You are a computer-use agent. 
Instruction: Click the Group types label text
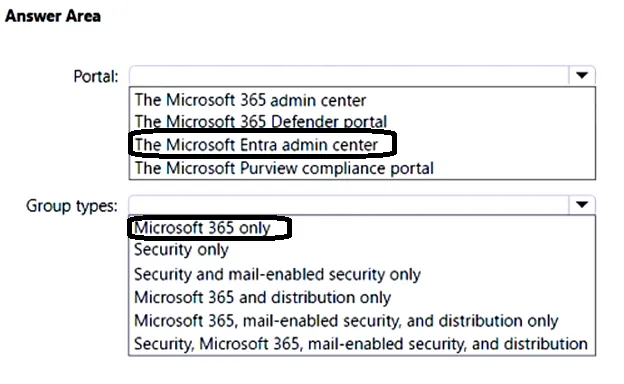[72, 206]
